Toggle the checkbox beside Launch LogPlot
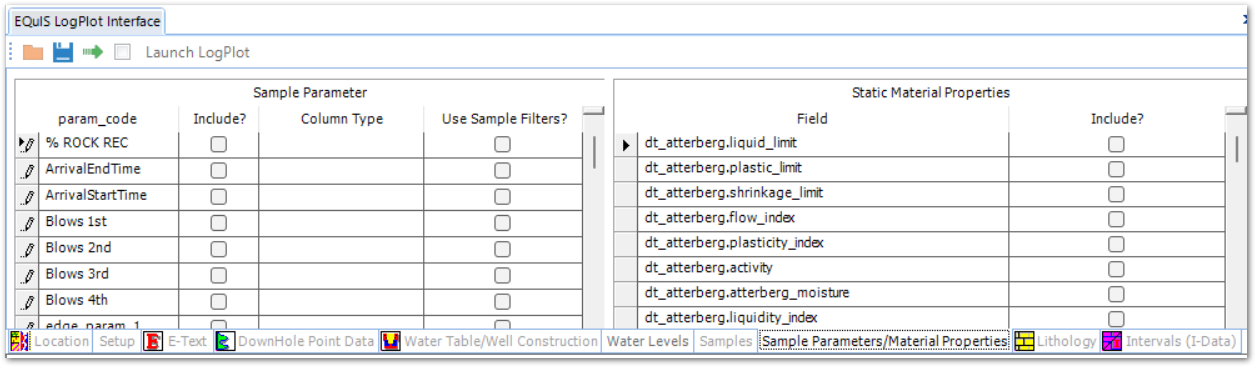Viewport: 1256px width, 367px height. 123,52
